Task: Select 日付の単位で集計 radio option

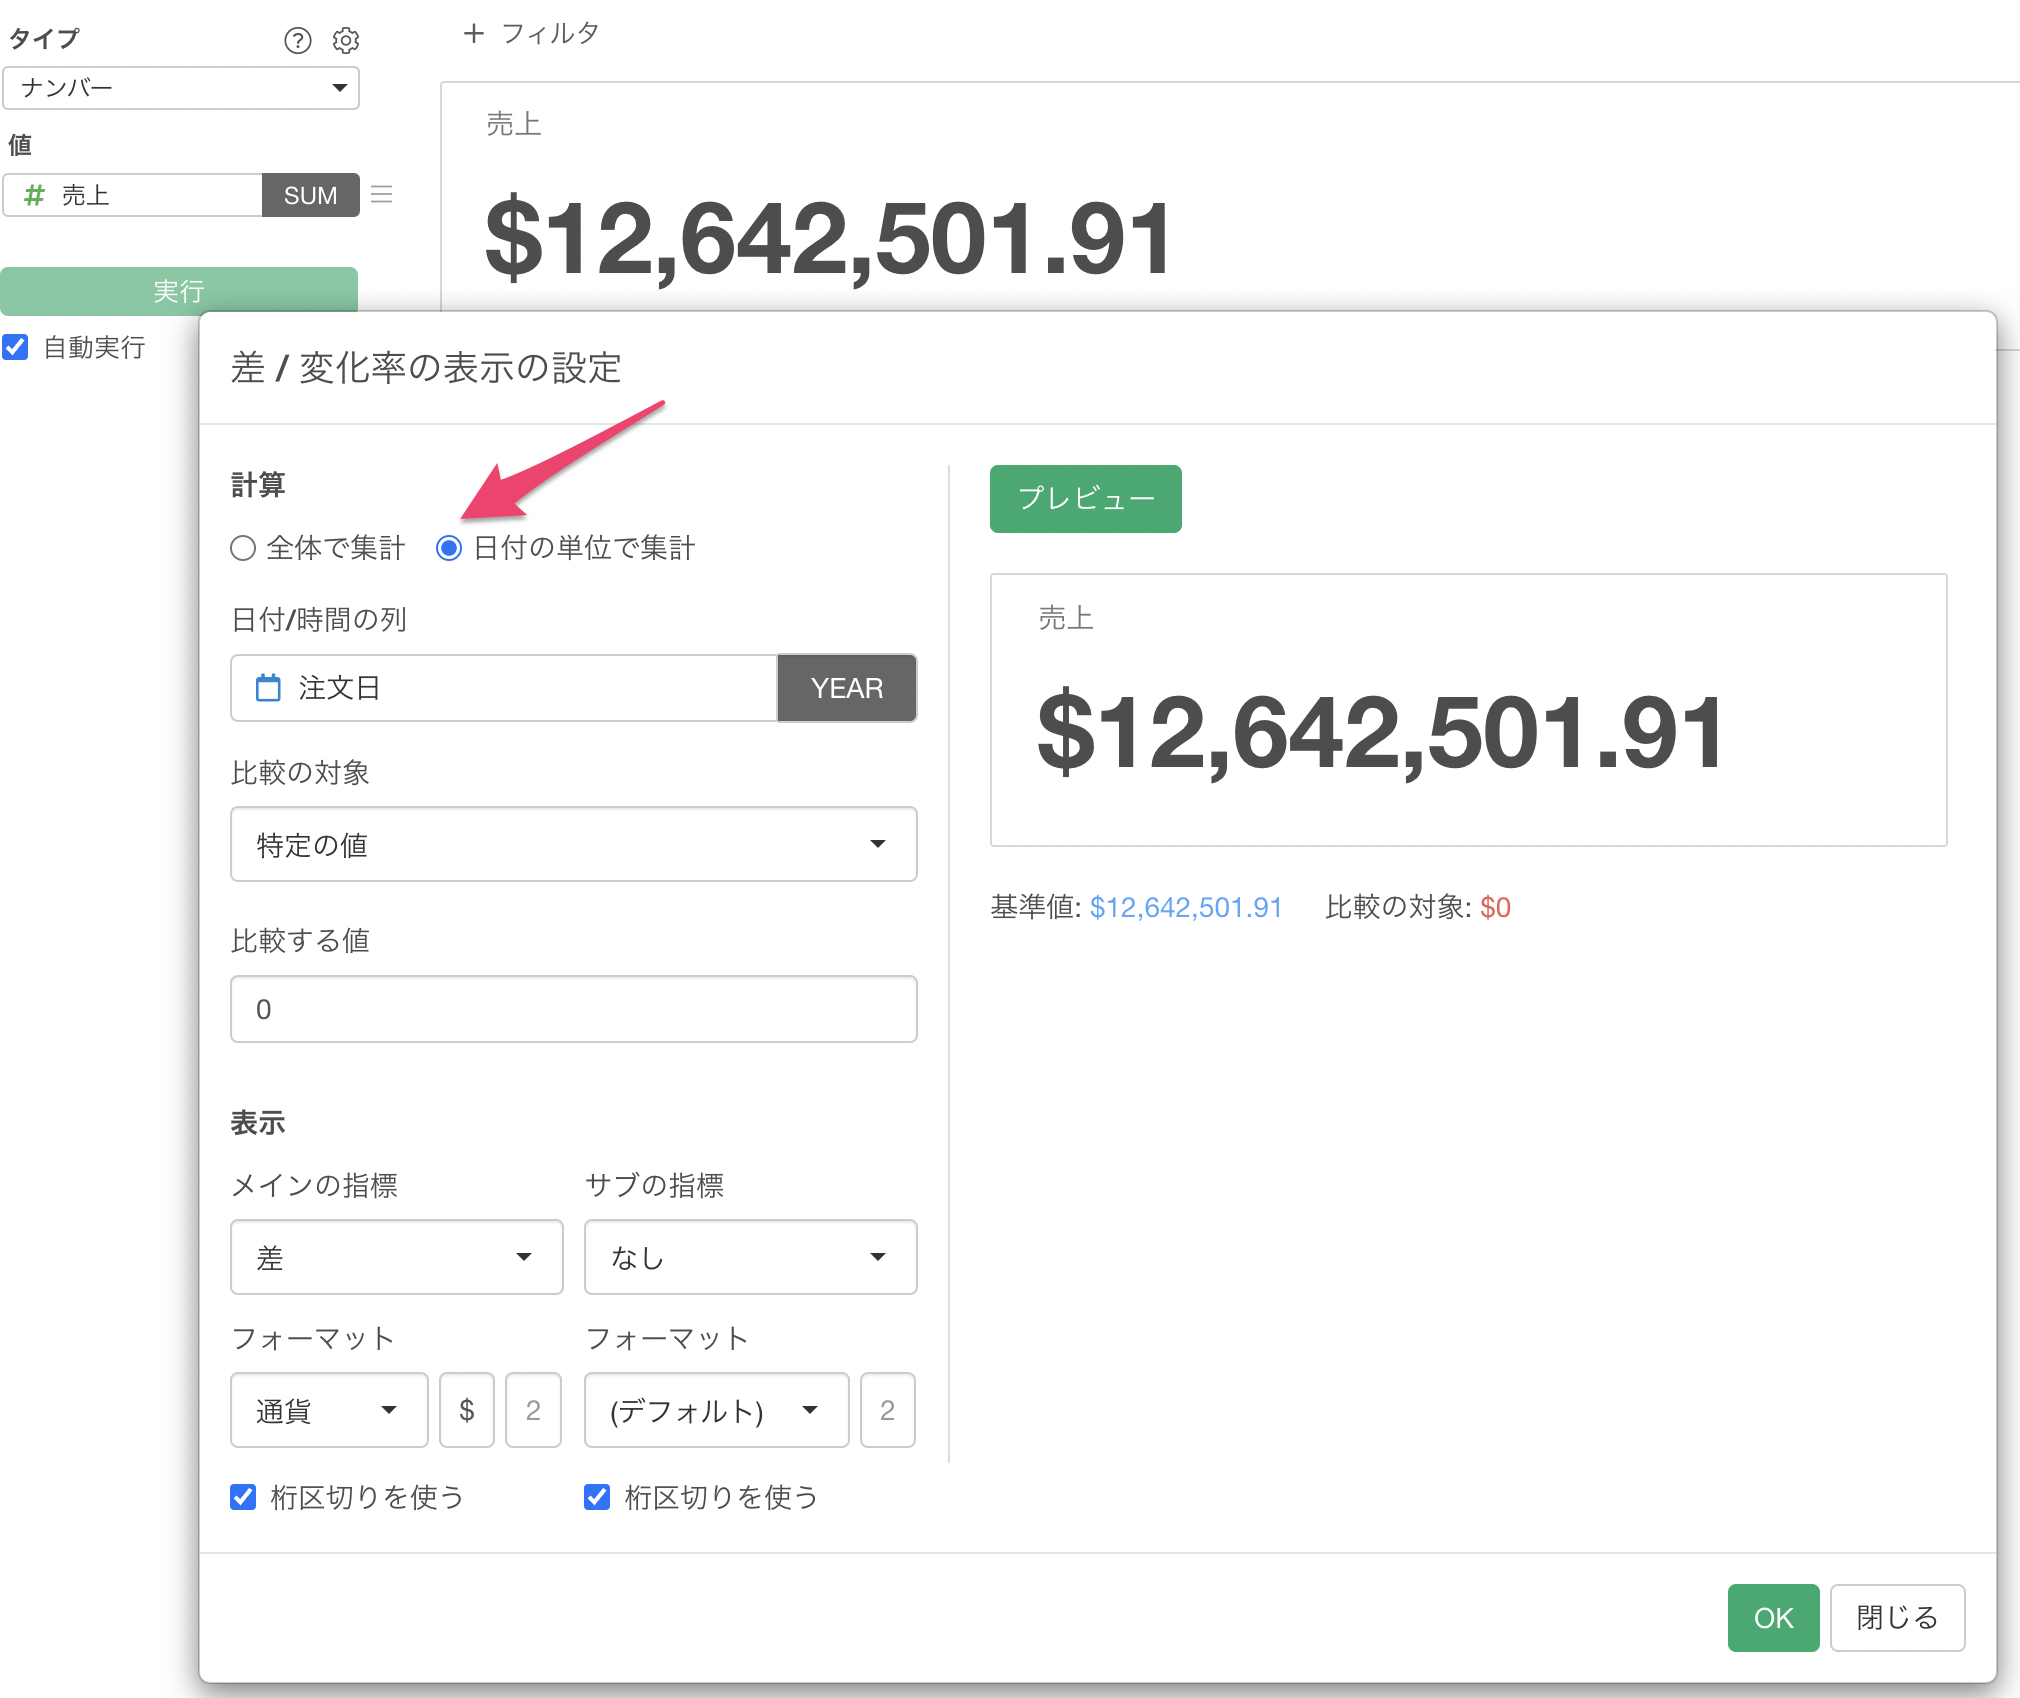Action: [449, 548]
